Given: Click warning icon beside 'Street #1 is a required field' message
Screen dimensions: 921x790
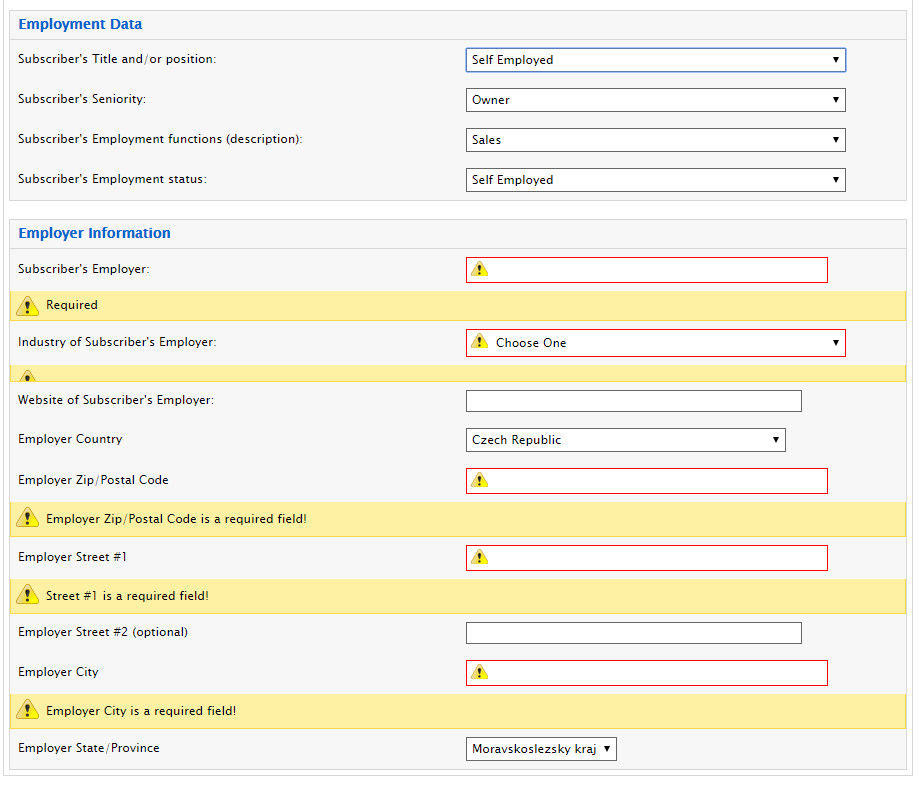Looking at the screenshot, I should [x=28, y=596].
